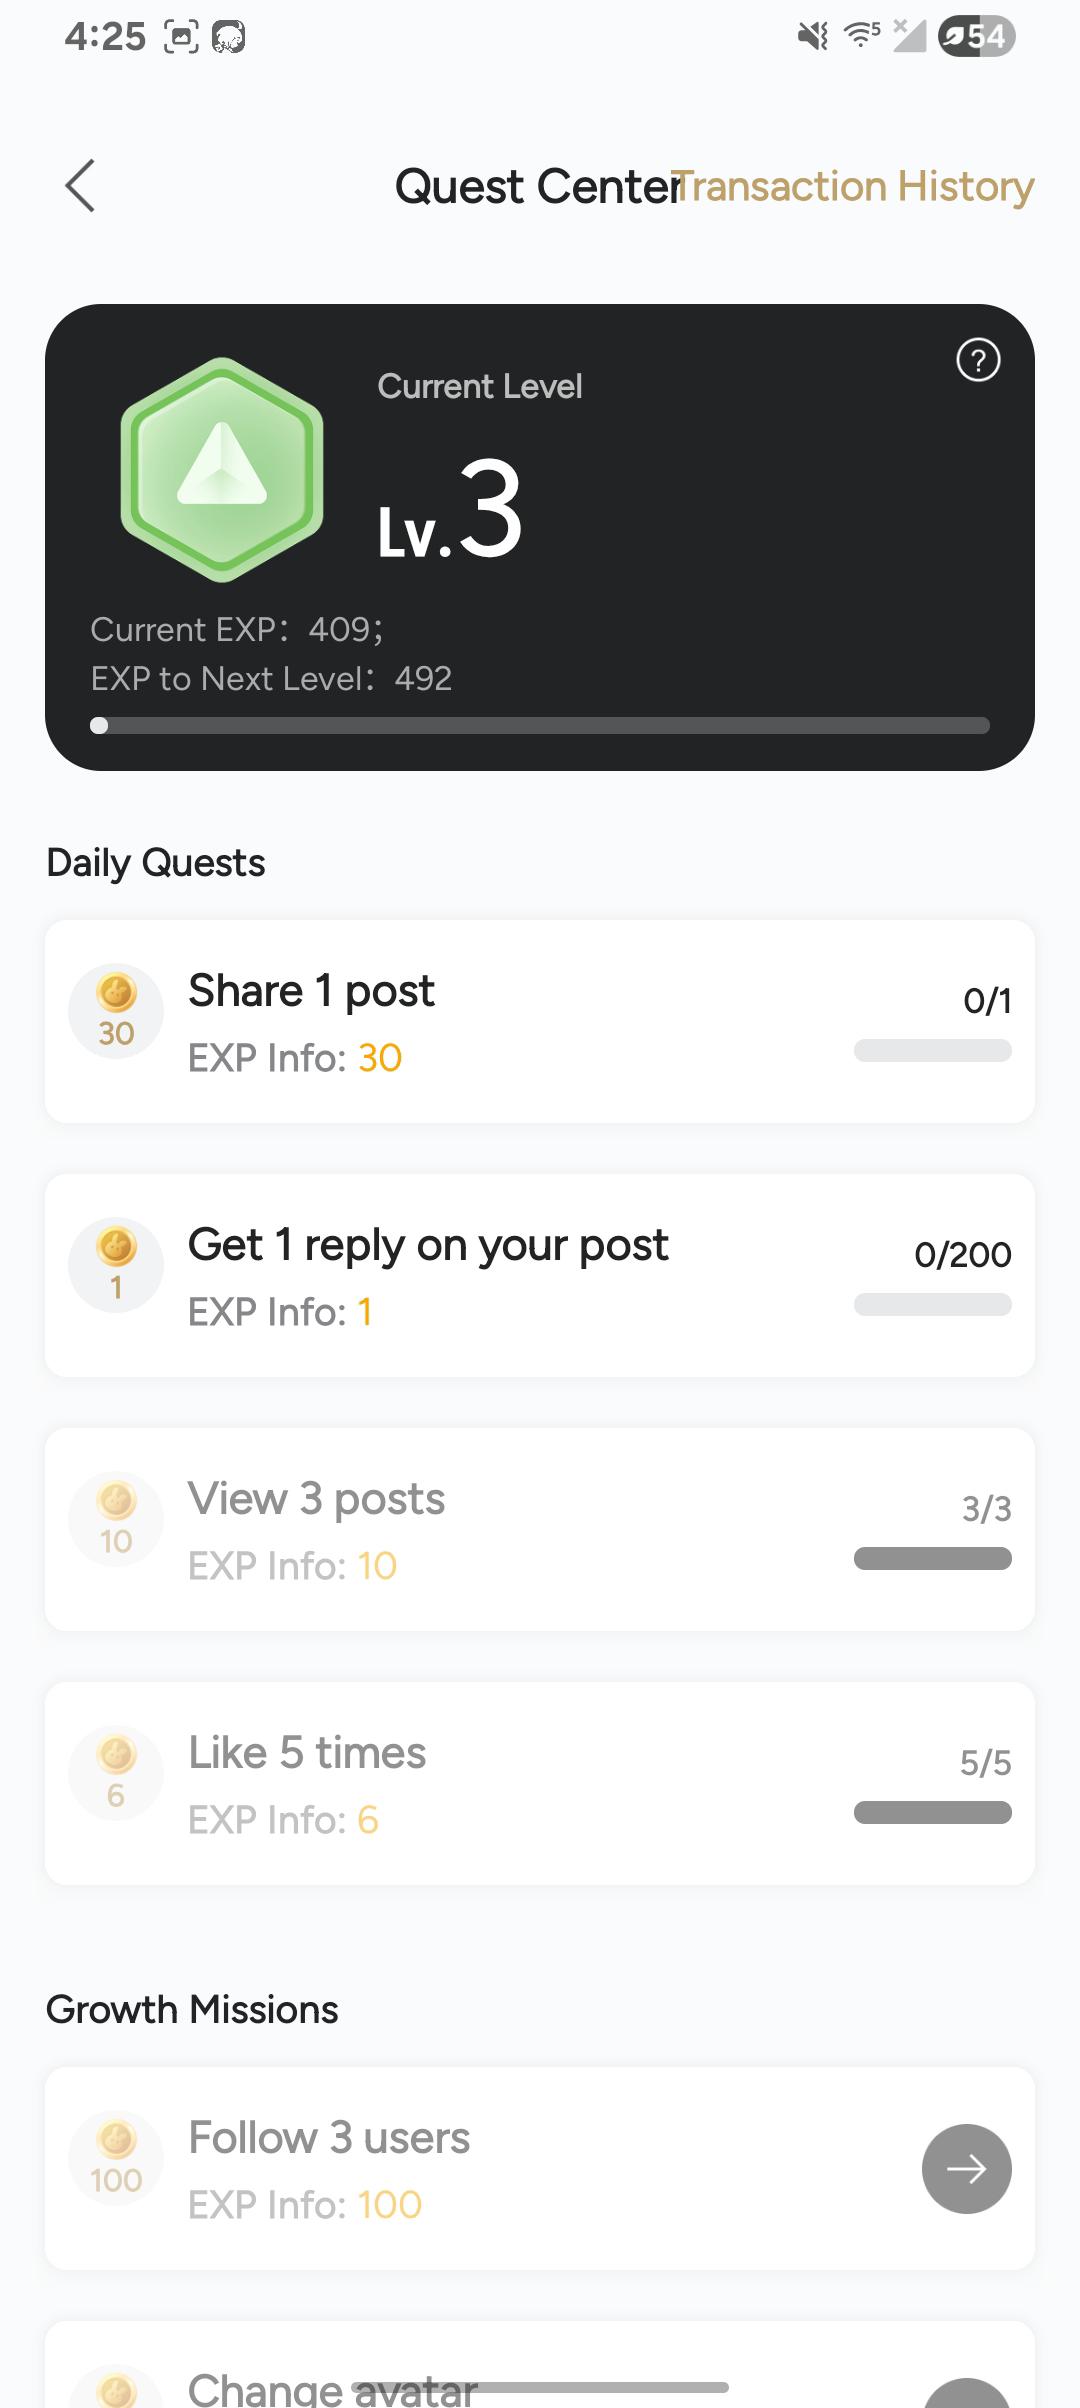Tap the 30 EXP coin icon
This screenshot has width=1080, height=2408.
coord(116,1011)
